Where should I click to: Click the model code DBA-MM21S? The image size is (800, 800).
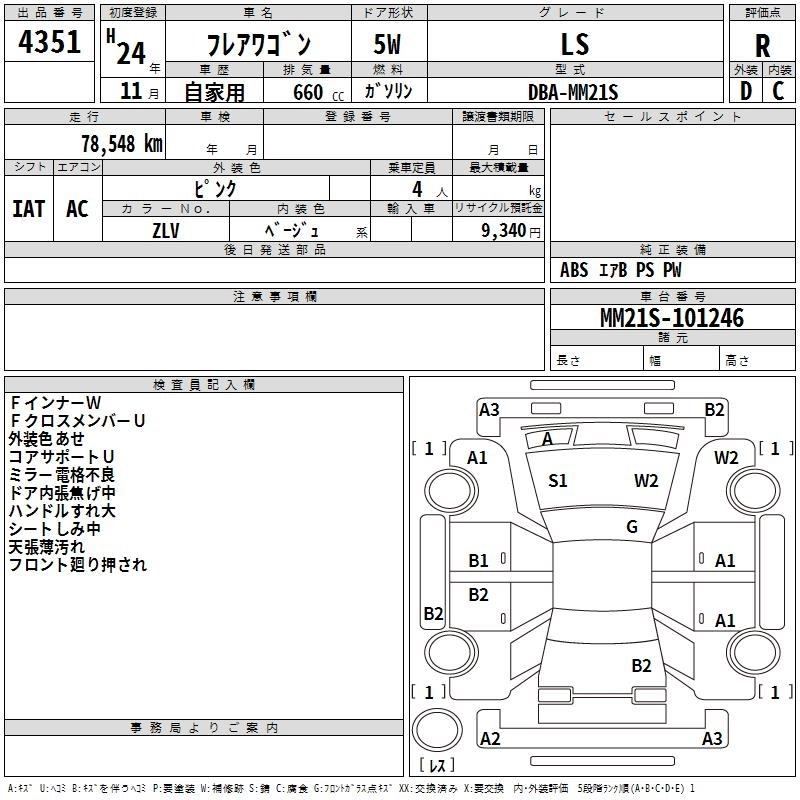(573, 92)
